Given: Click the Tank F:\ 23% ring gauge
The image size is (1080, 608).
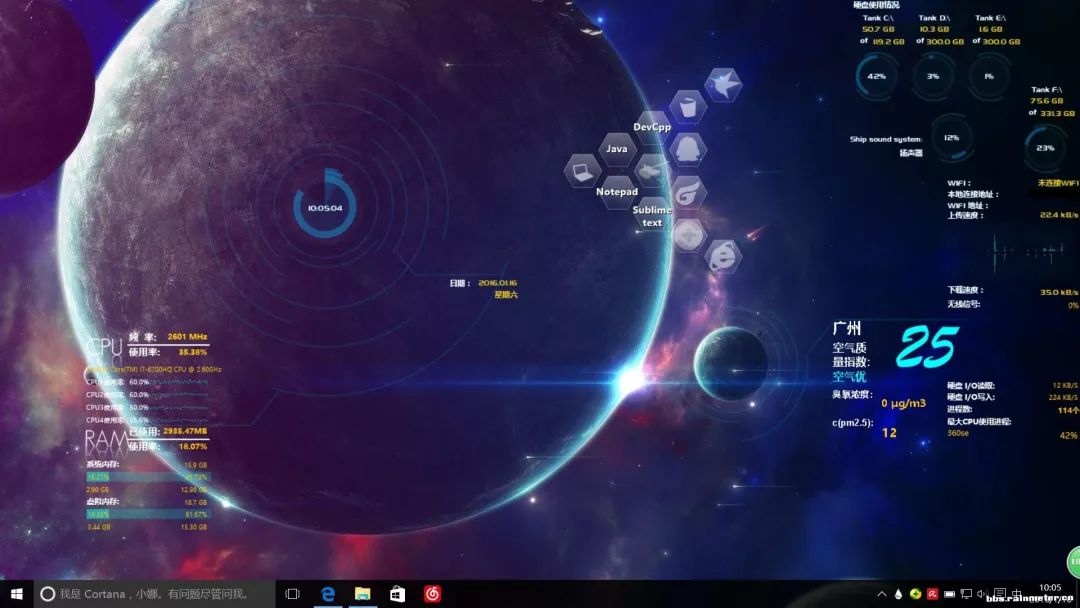Looking at the screenshot, I should (1046, 148).
